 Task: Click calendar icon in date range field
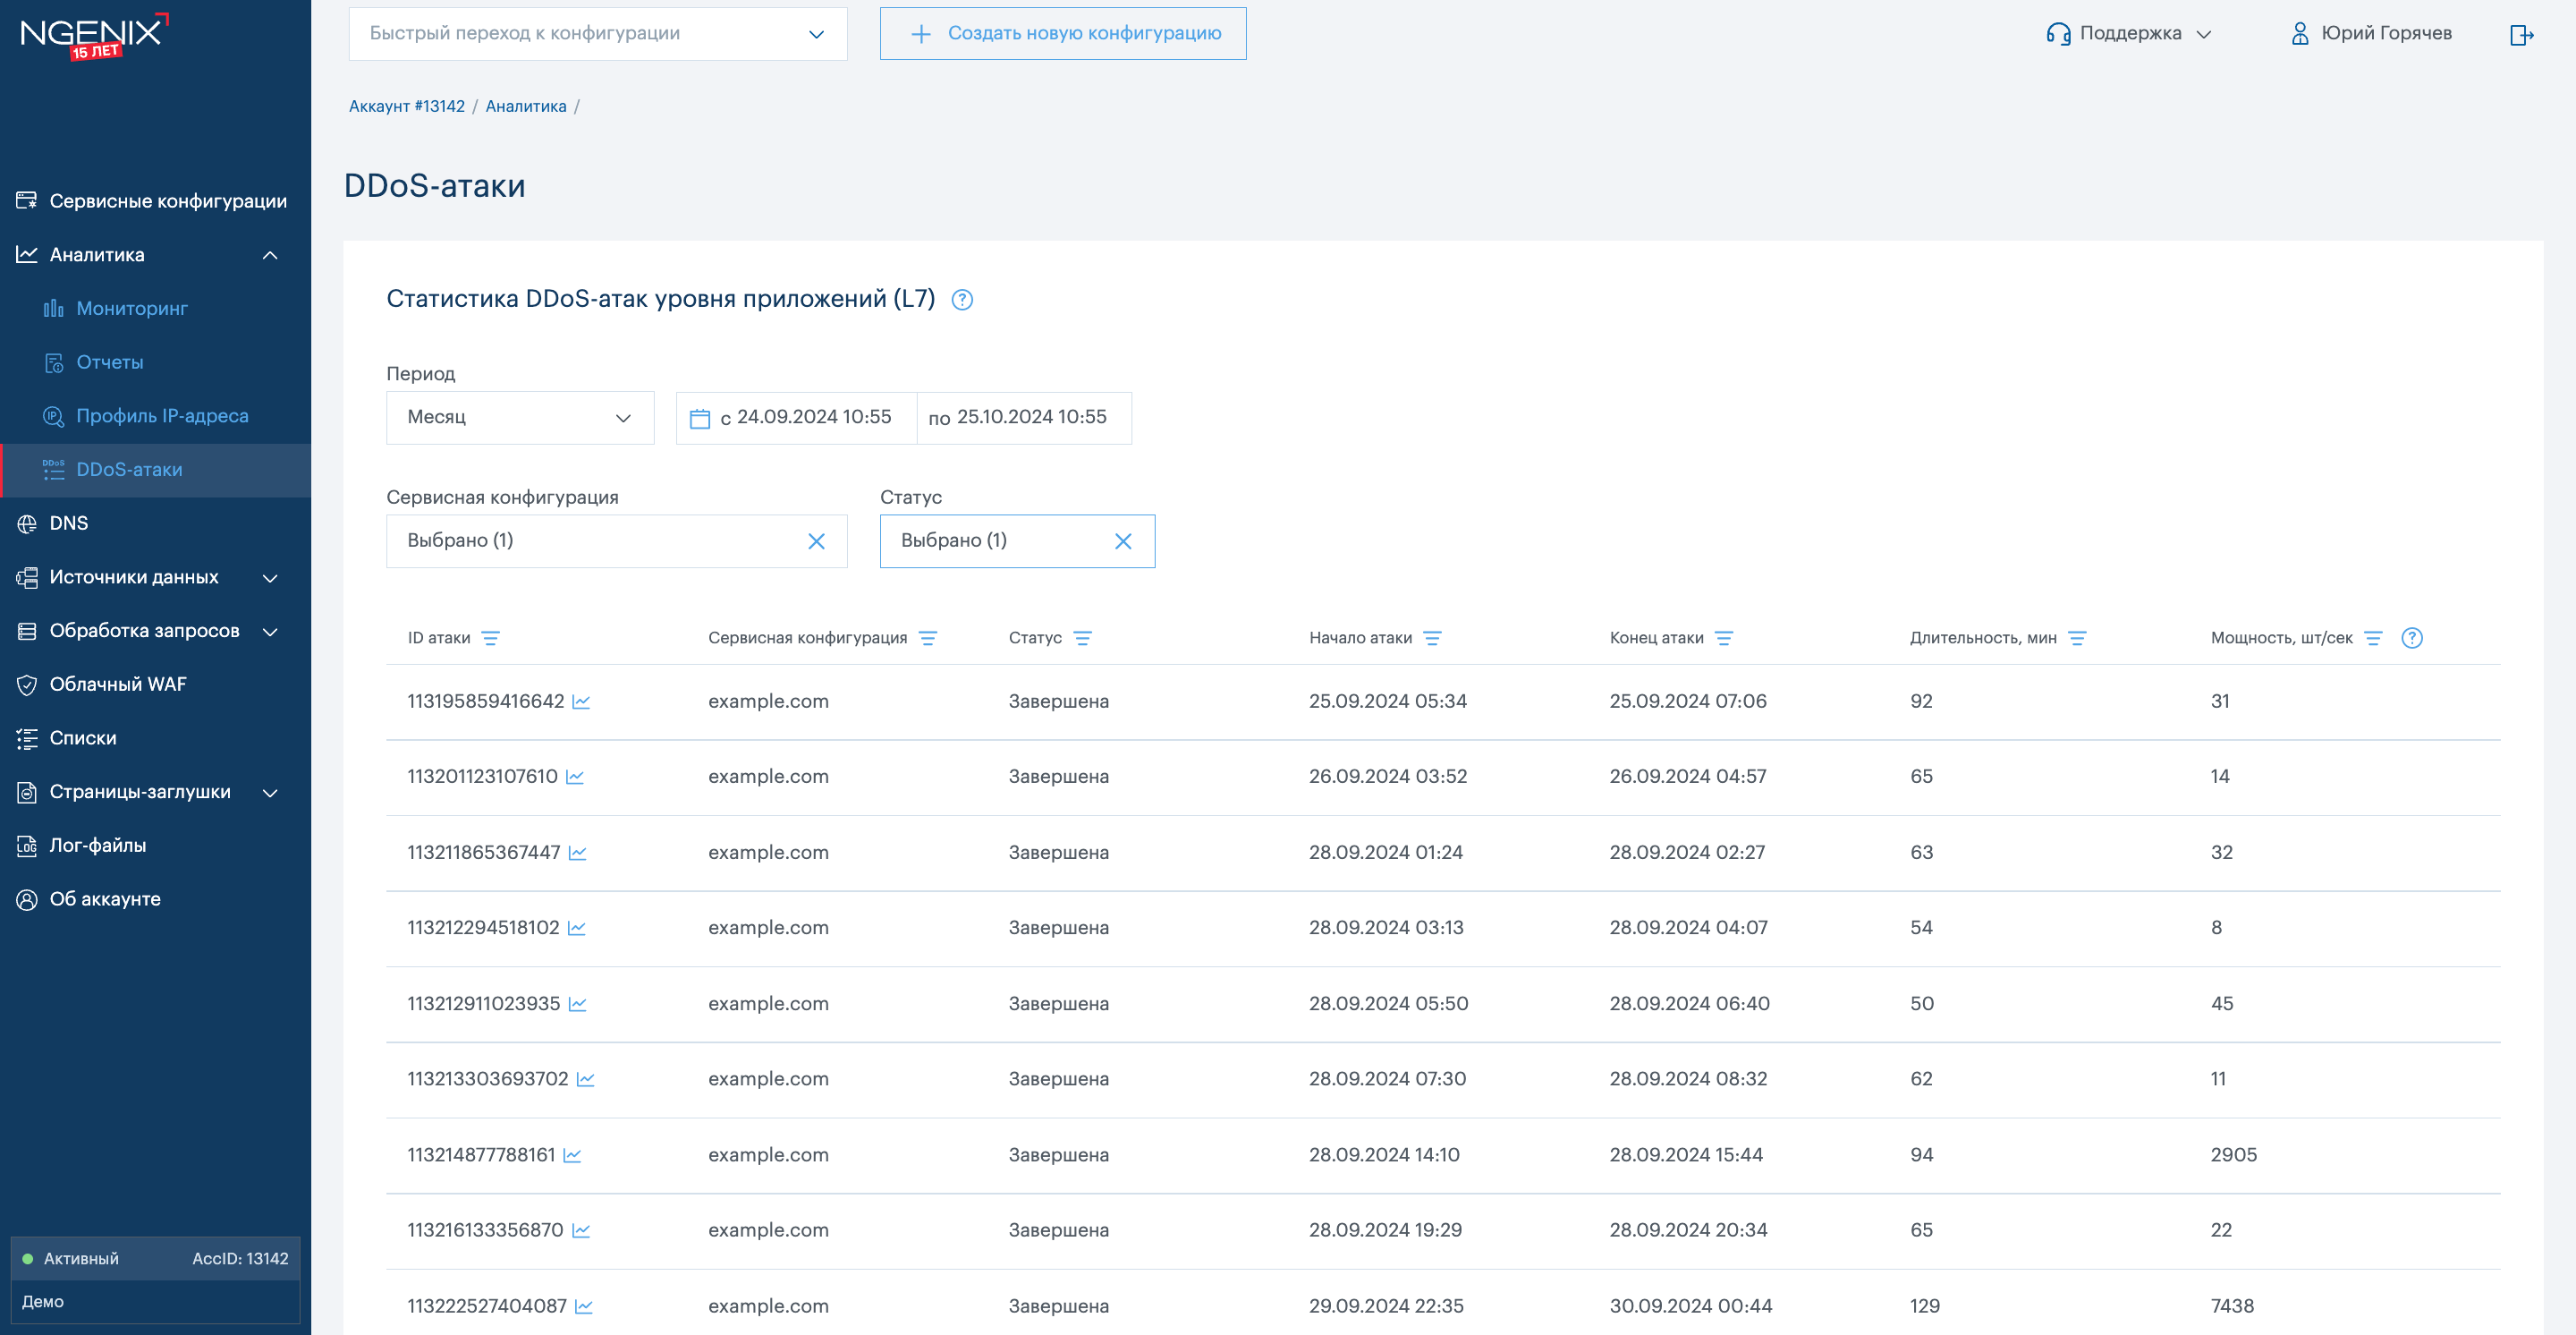coord(699,418)
